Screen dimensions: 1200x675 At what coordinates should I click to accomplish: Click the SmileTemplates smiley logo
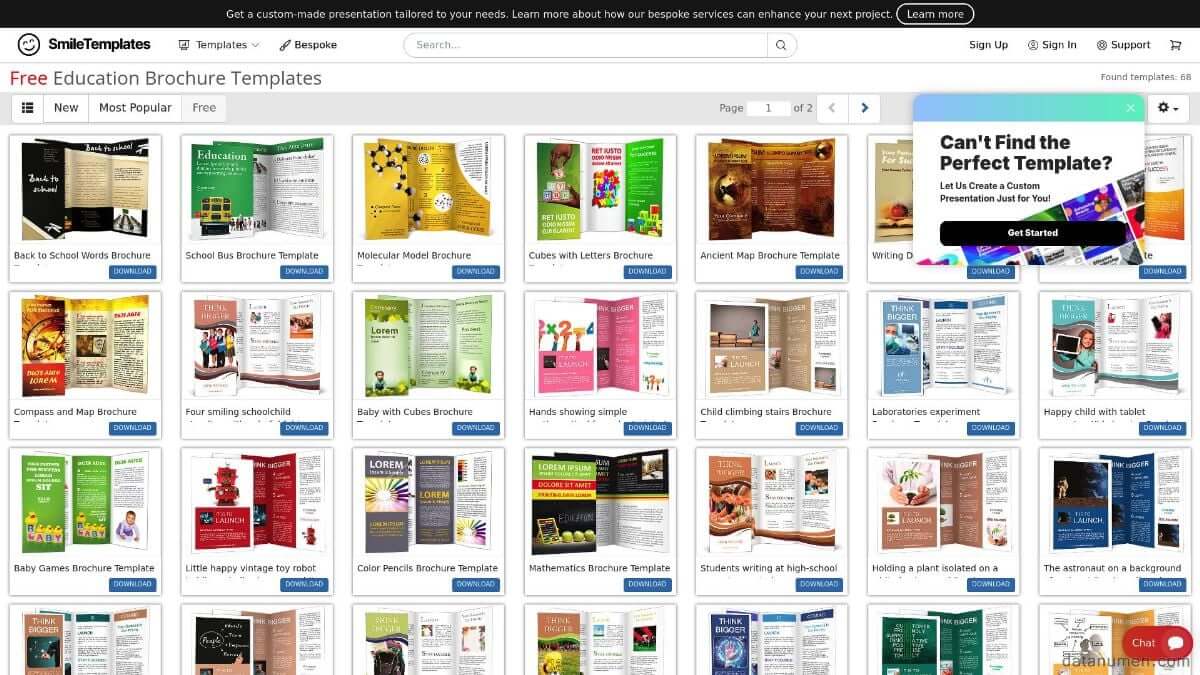click(x=30, y=45)
